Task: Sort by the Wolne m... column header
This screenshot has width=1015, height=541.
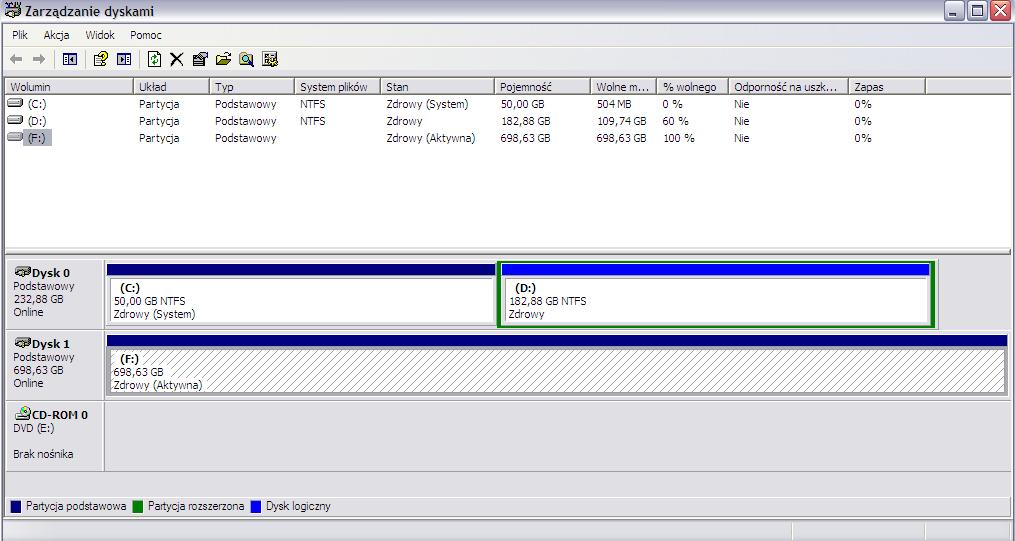Action: 623,86
